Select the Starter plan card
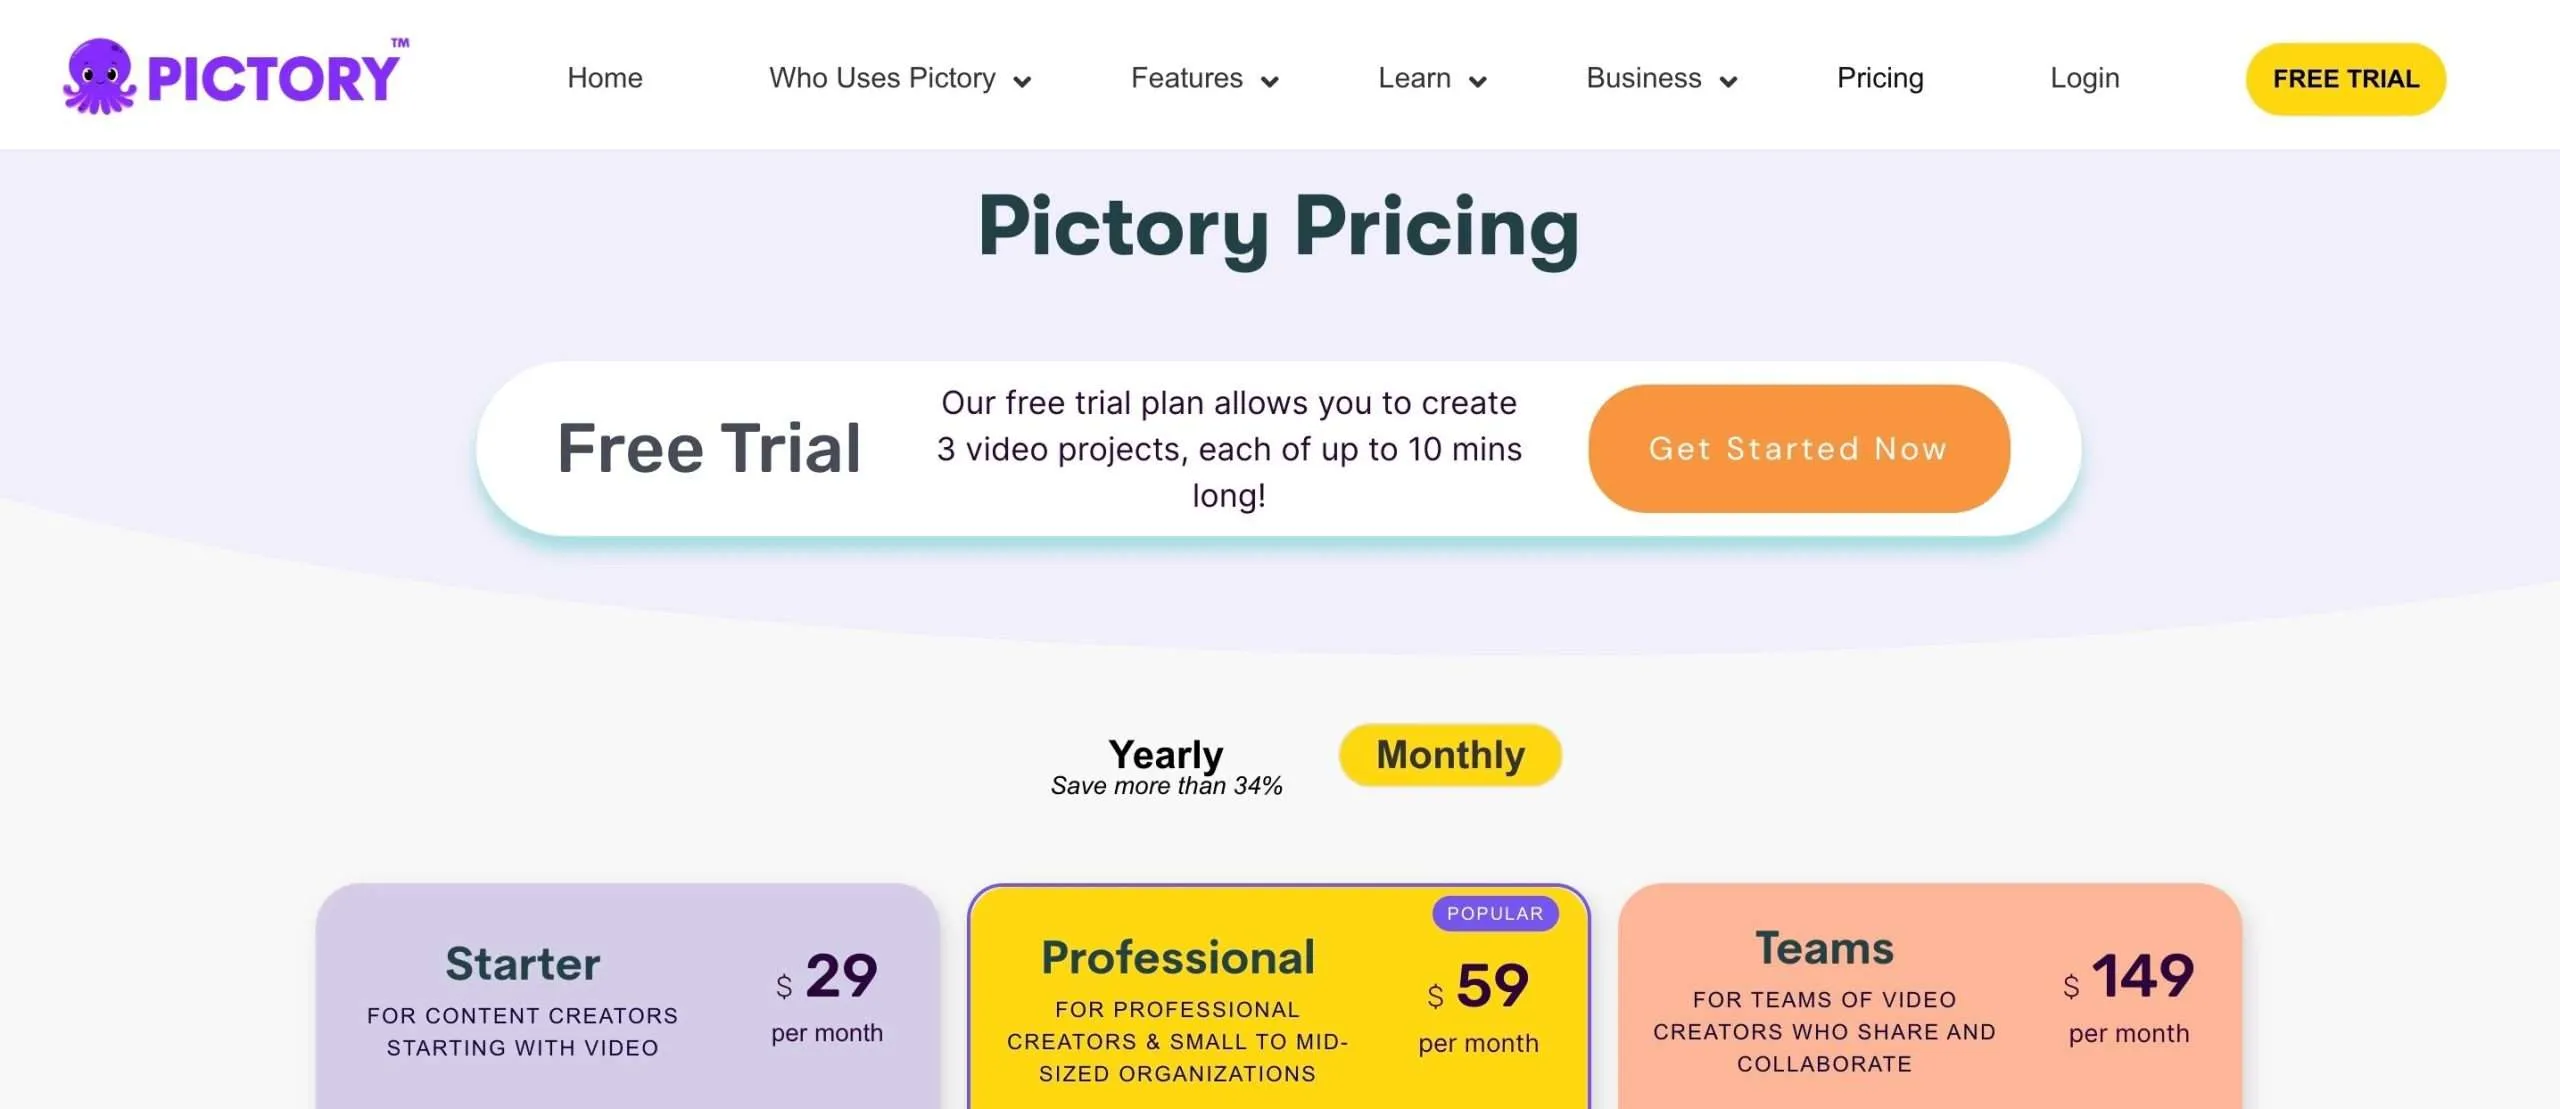 pos(628,996)
